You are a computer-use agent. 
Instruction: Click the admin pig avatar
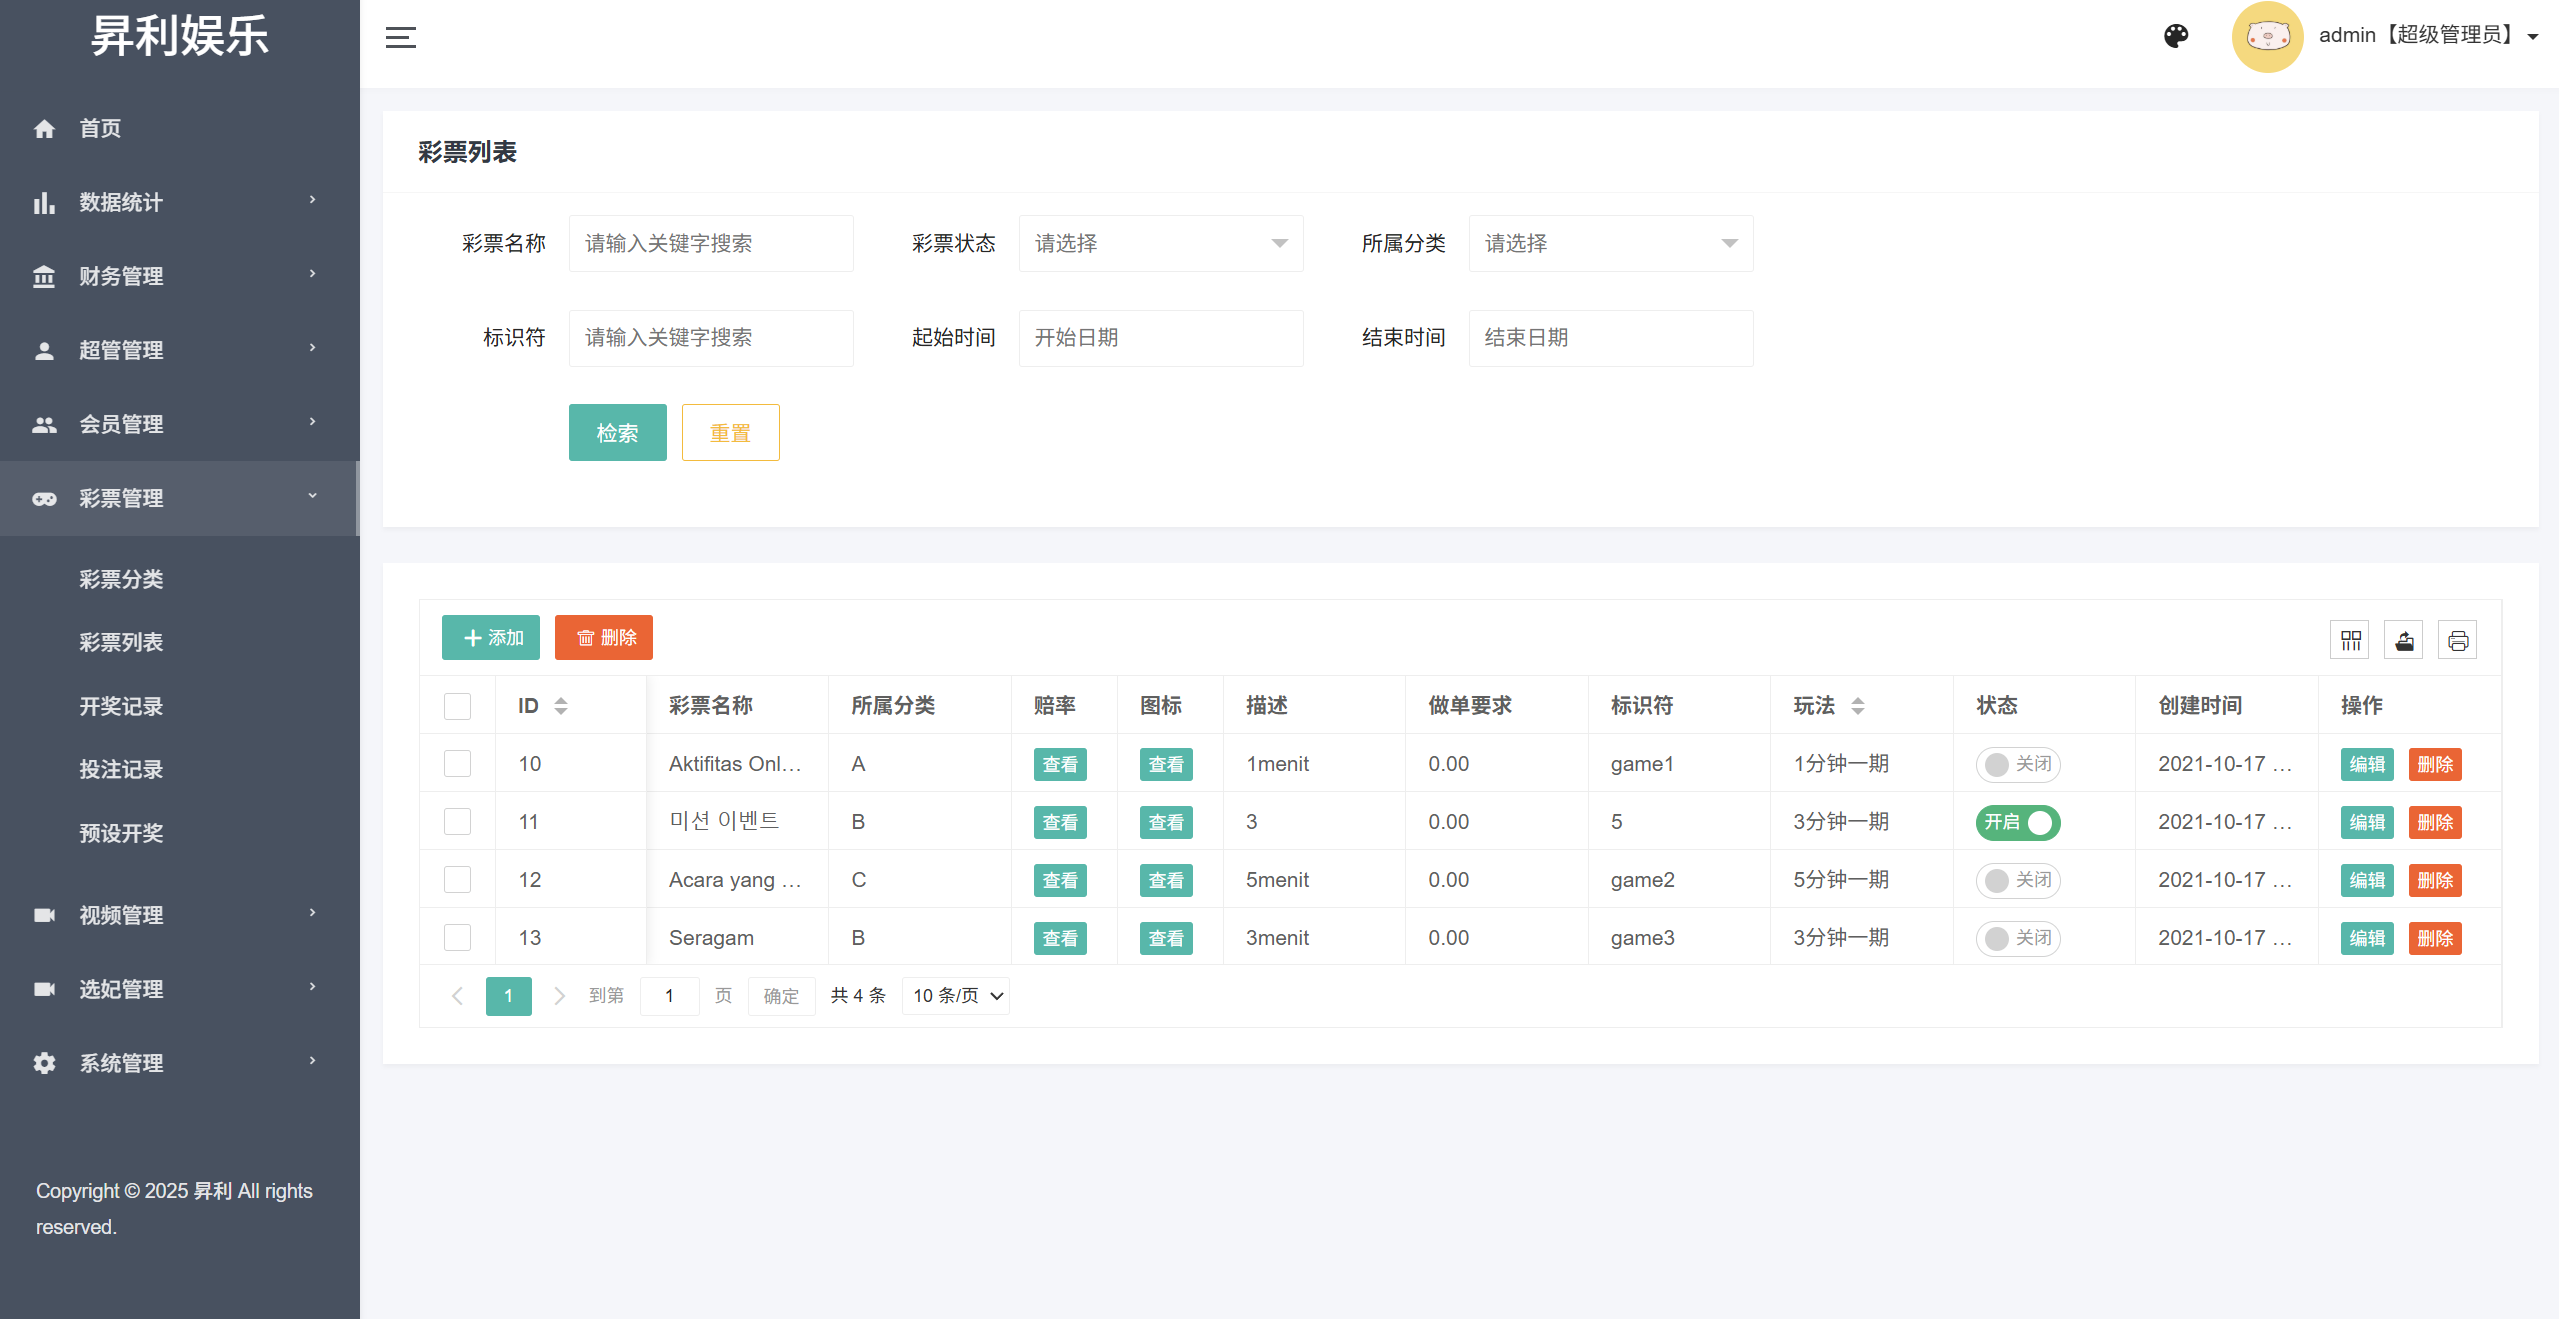click(2266, 37)
